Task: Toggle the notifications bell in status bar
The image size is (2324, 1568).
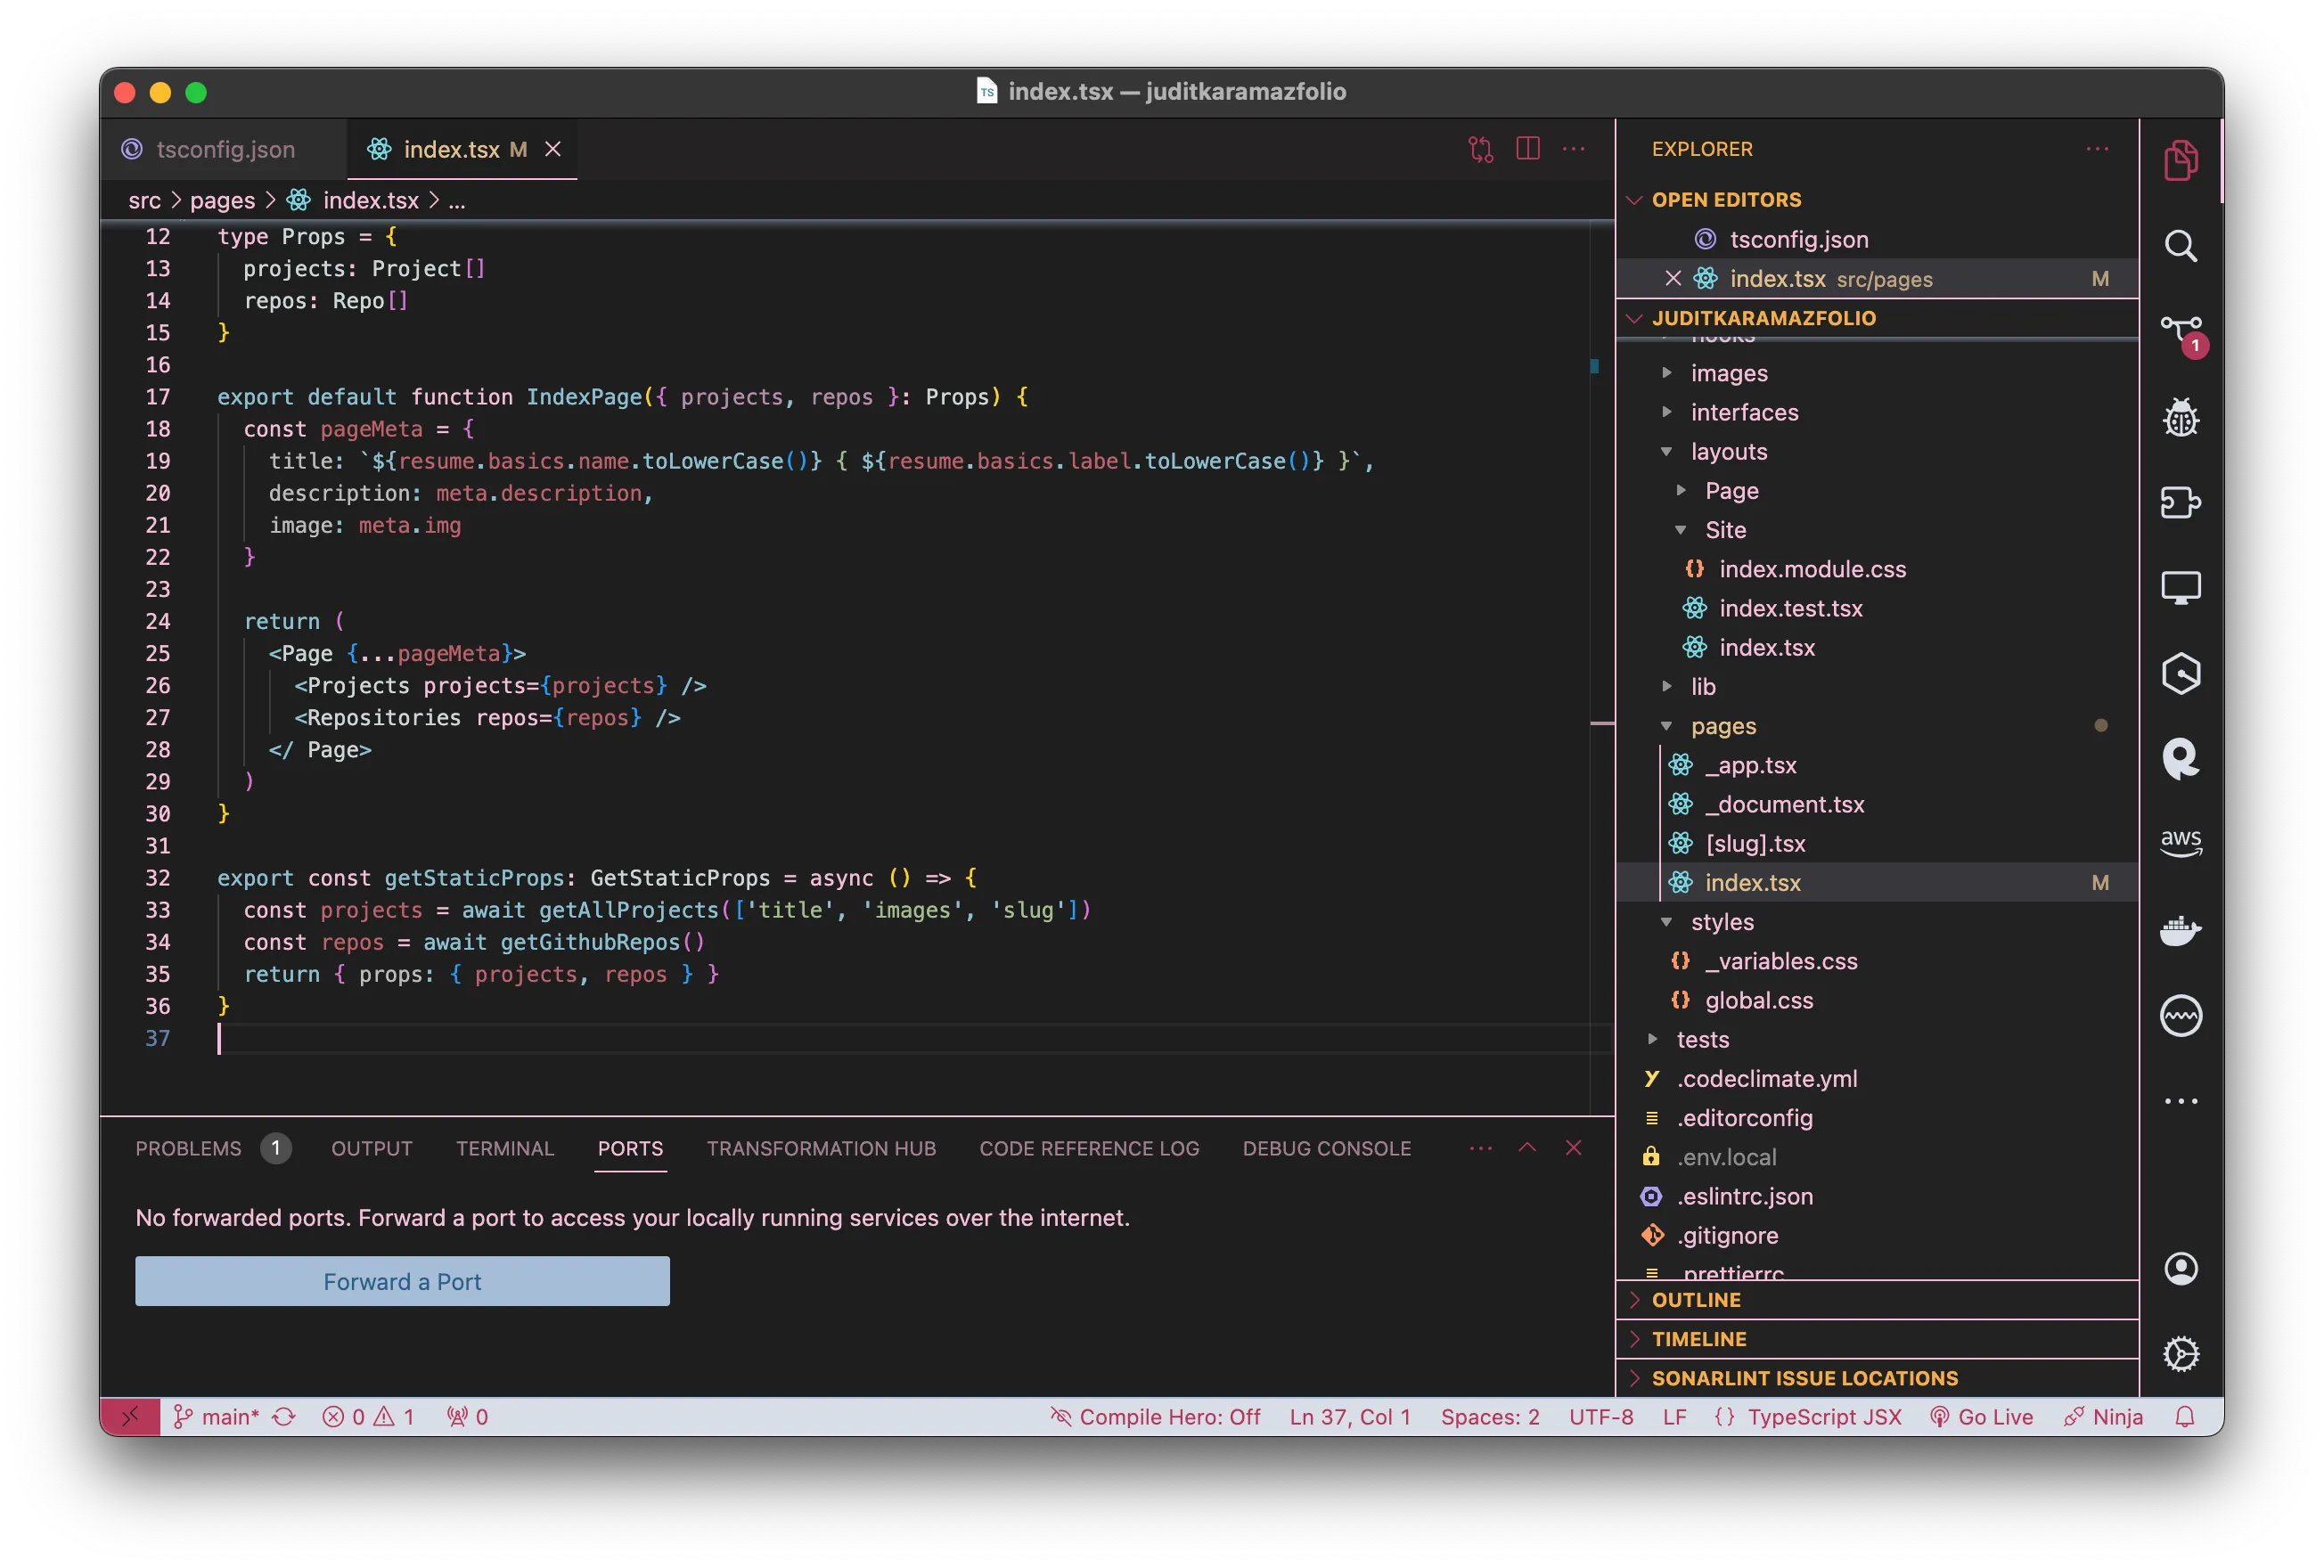Action: [x=2184, y=1416]
